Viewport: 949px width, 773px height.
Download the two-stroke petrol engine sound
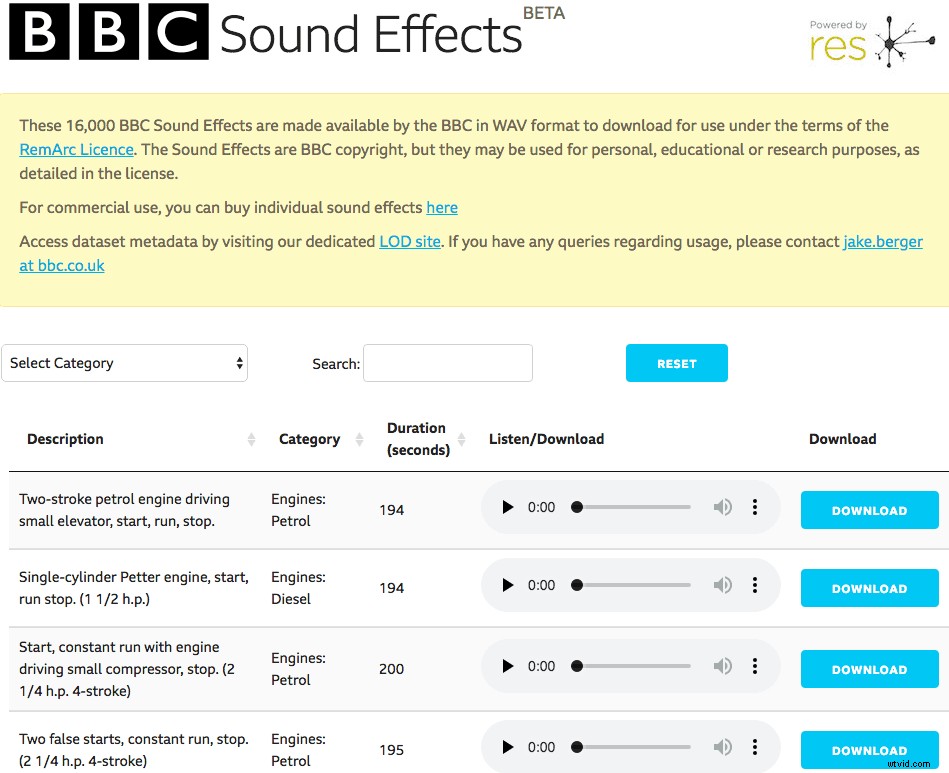869,510
